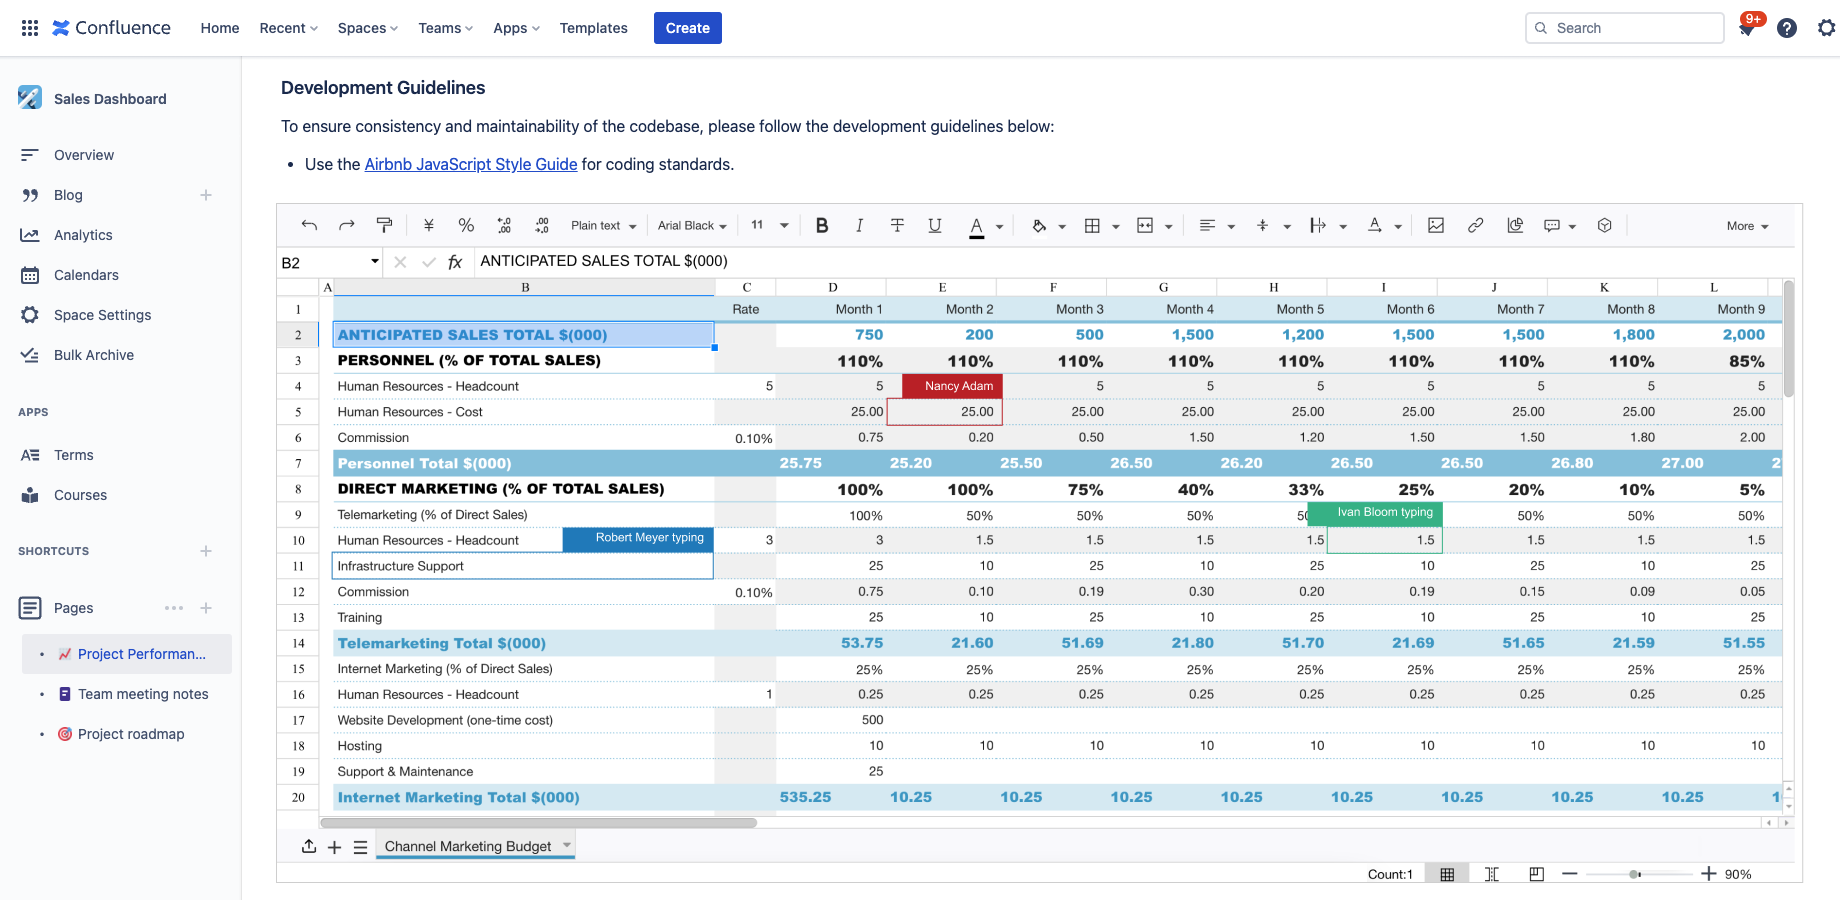Image resolution: width=1840 pixels, height=900 pixels.
Task: Open the comment tool icon
Action: 1551,225
